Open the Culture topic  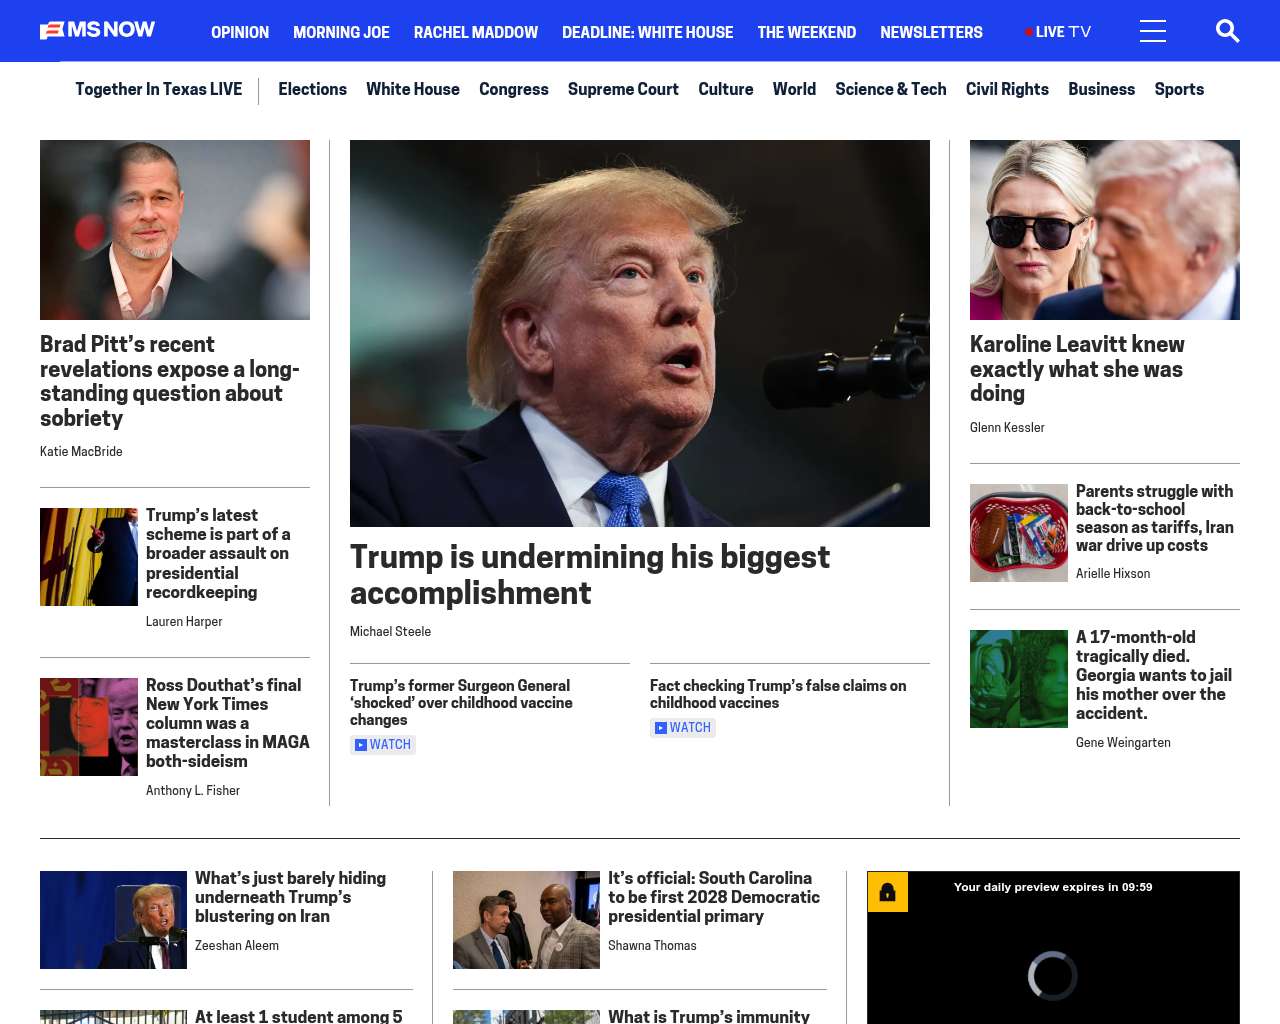point(726,89)
